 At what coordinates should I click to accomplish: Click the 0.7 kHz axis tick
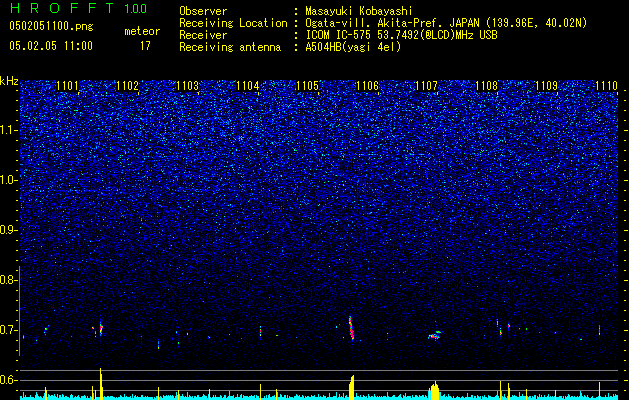click(8, 330)
